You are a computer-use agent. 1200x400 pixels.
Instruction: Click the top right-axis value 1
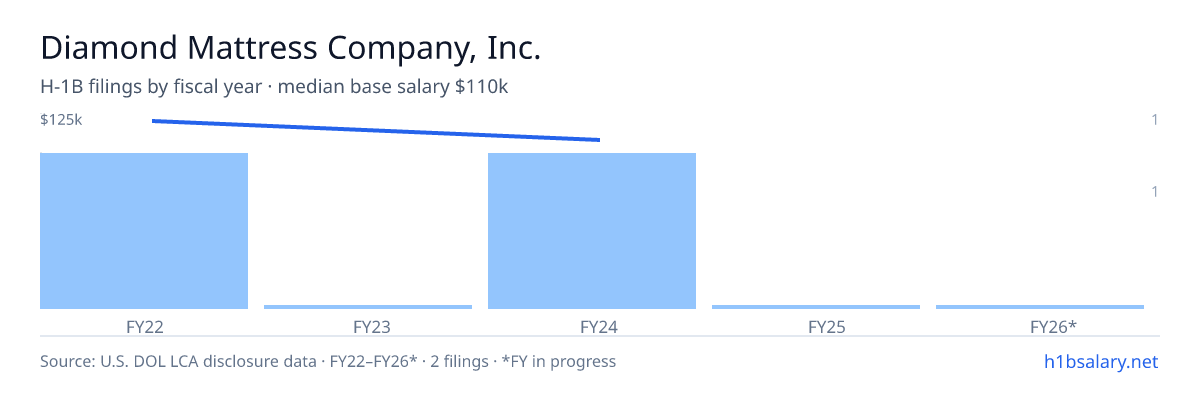pyautogui.click(x=1155, y=120)
